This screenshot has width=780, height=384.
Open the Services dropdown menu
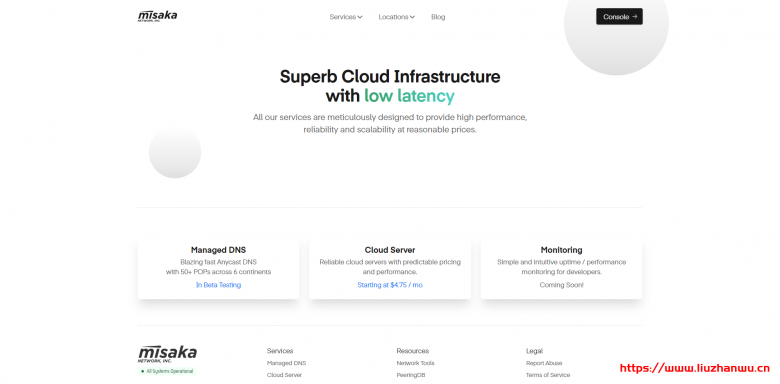346,17
